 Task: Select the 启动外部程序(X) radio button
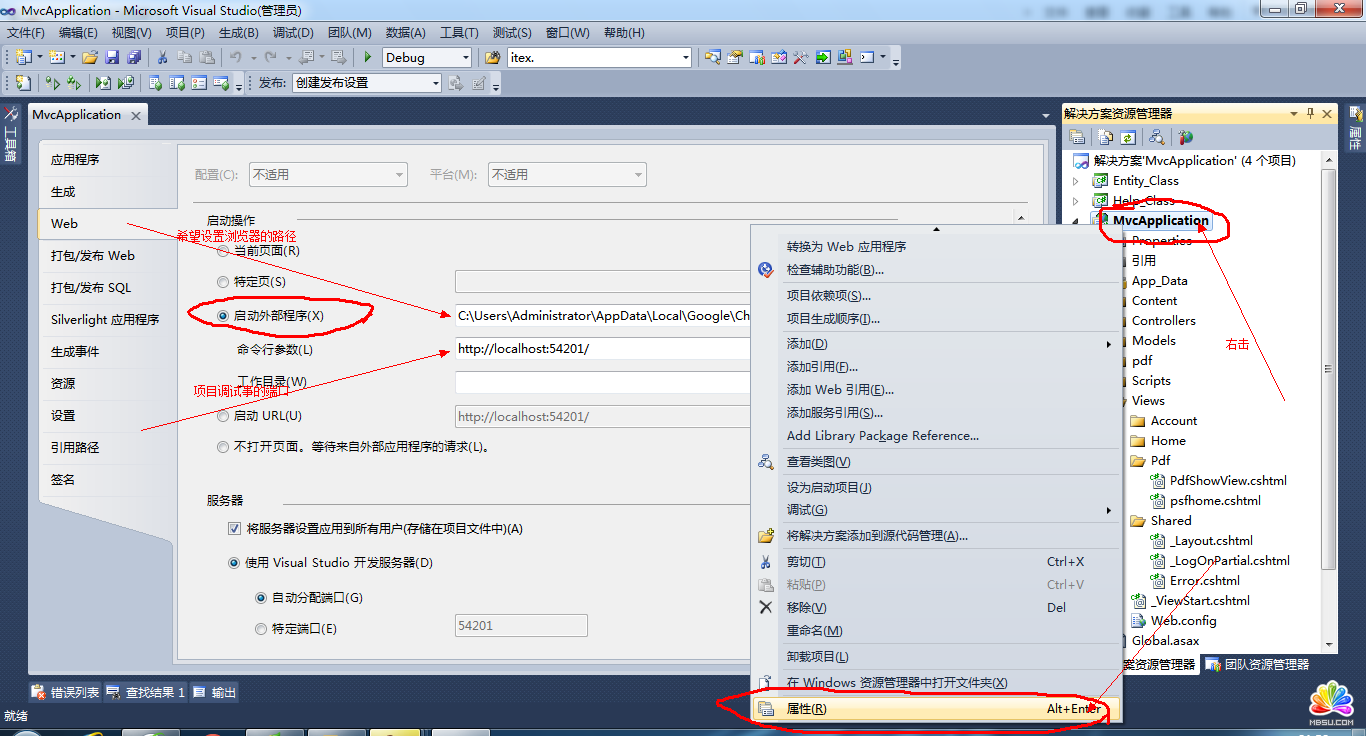pyautogui.click(x=222, y=313)
